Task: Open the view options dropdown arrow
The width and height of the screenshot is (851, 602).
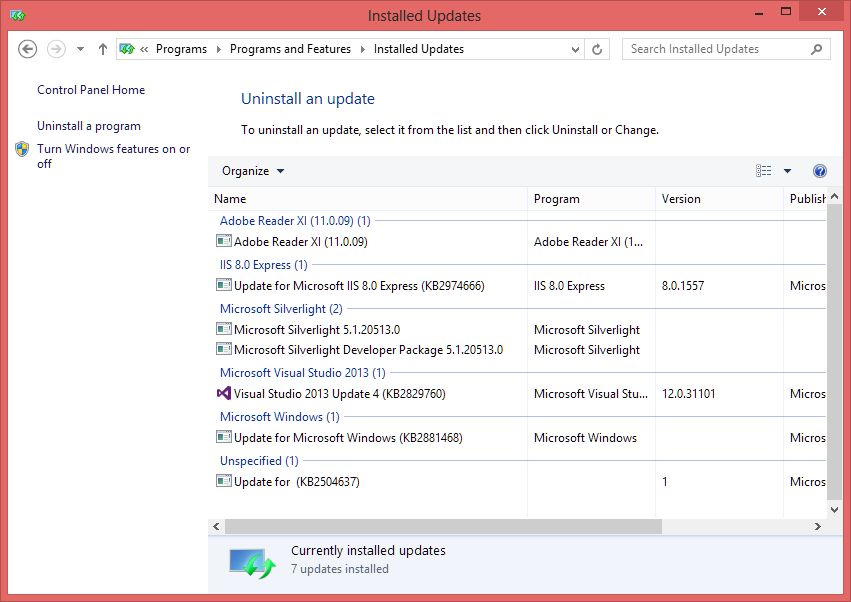Action: pyautogui.click(x=787, y=171)
